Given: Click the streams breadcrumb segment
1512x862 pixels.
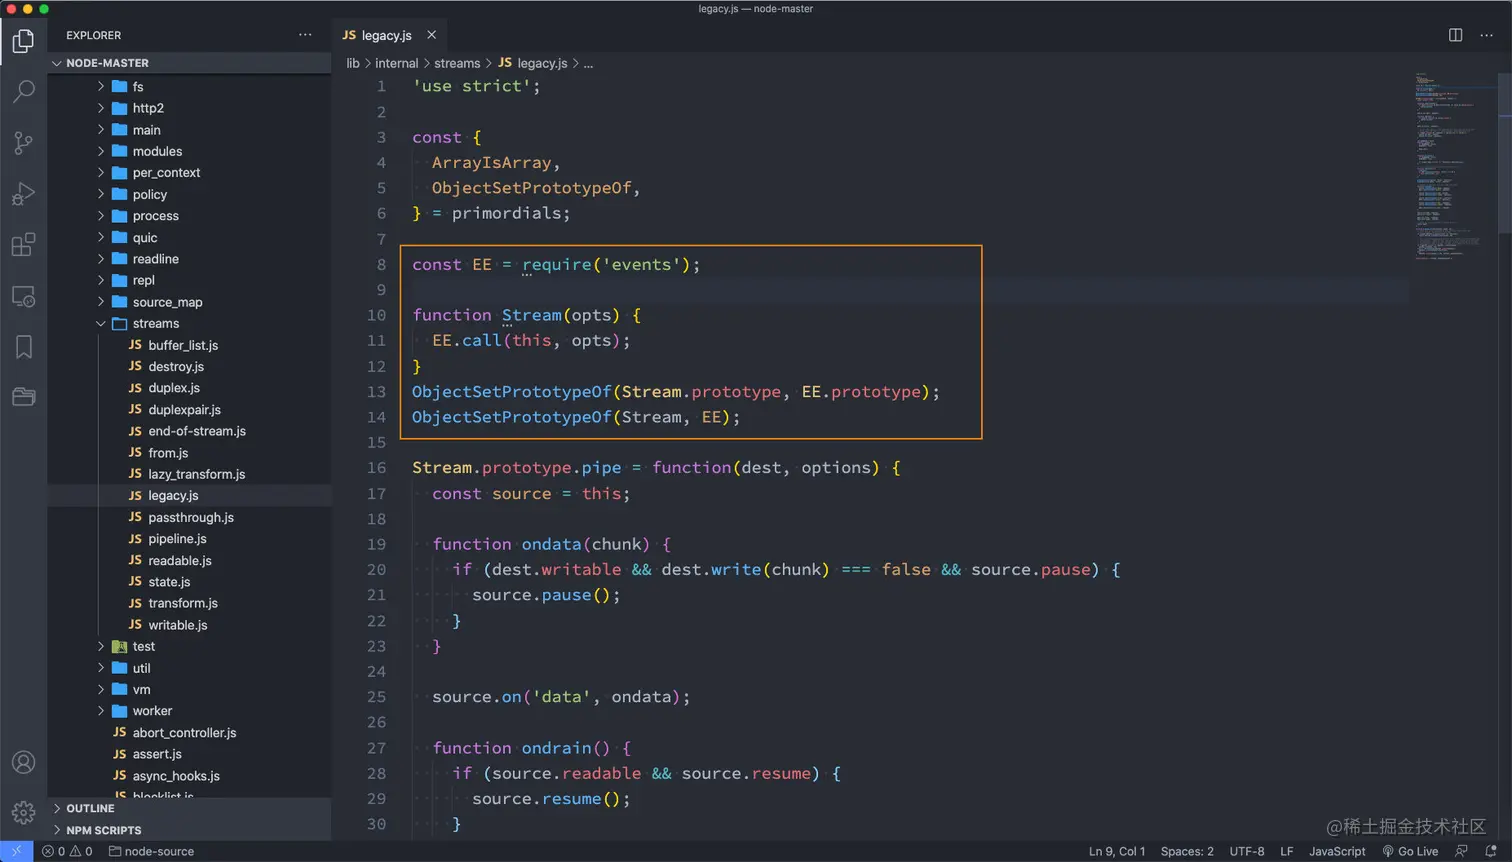Looking at the screenshot, I should (457, 63).
